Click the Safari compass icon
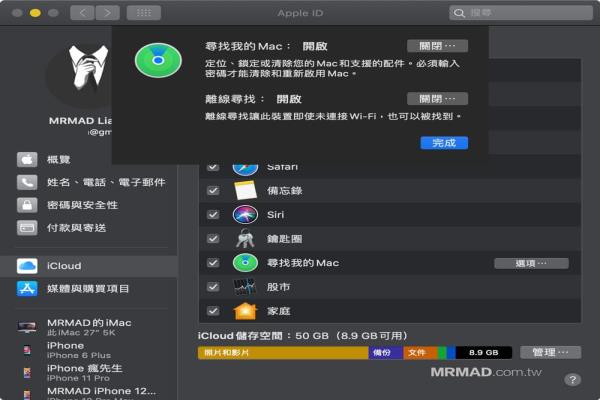 tap(245, 169)
